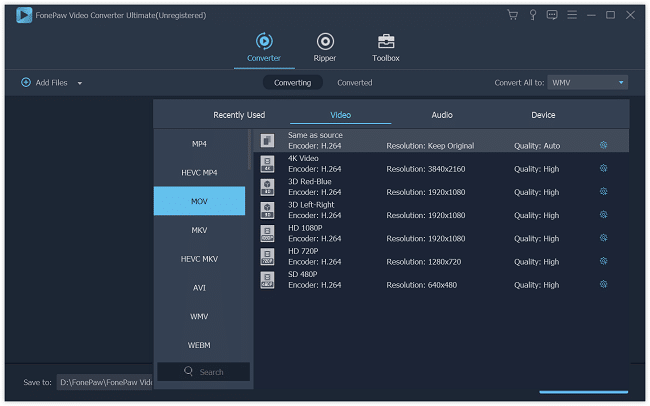The image size is (650, 406).
Task: Choose AVI in the format list
Action: pyautogui.click(x=199, y=287)
